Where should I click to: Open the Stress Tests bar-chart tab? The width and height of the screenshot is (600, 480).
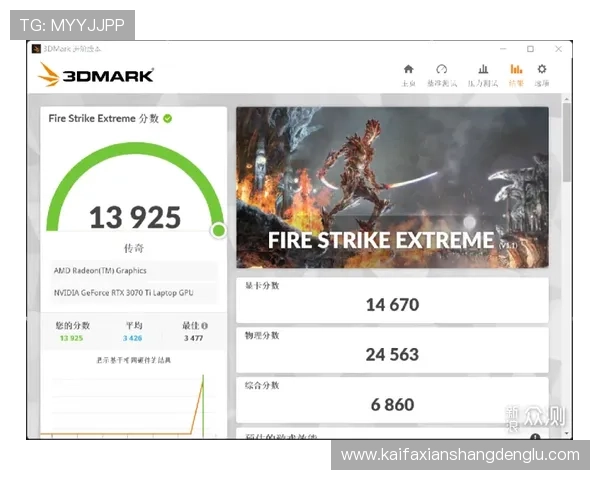click(x=483, y=69)
